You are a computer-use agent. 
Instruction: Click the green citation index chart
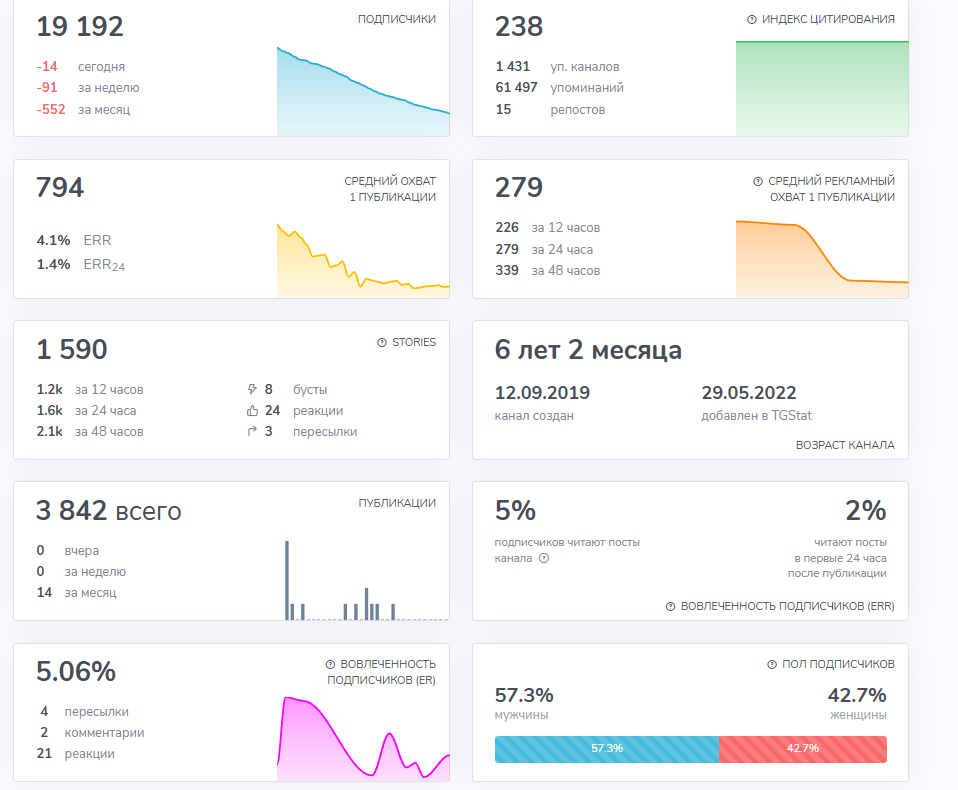click(822, 90)
